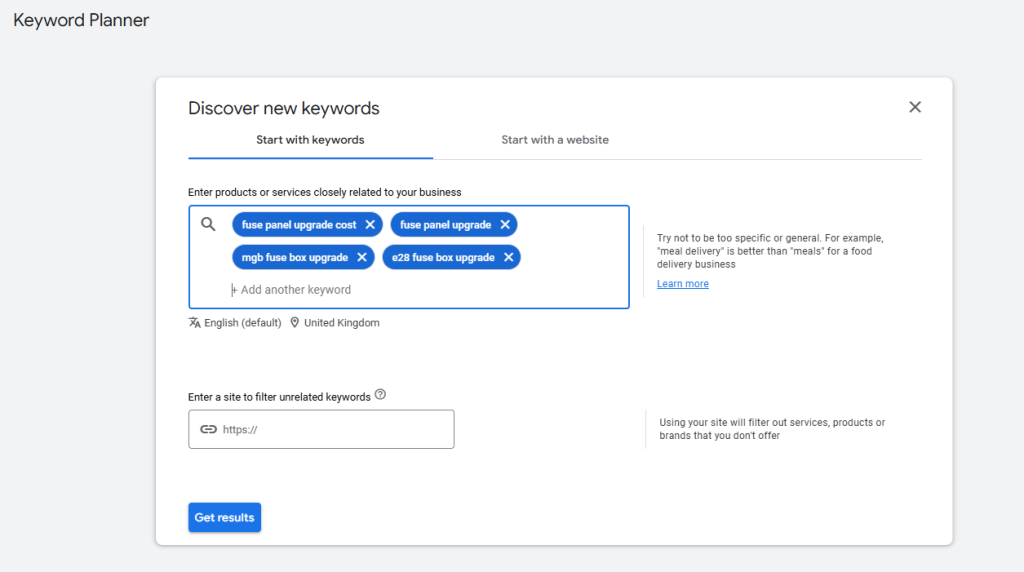Click the 'Keyword Planner' page title
Image resolution: width=1024 pixels, height=572 pixels.
coord(81,20)
